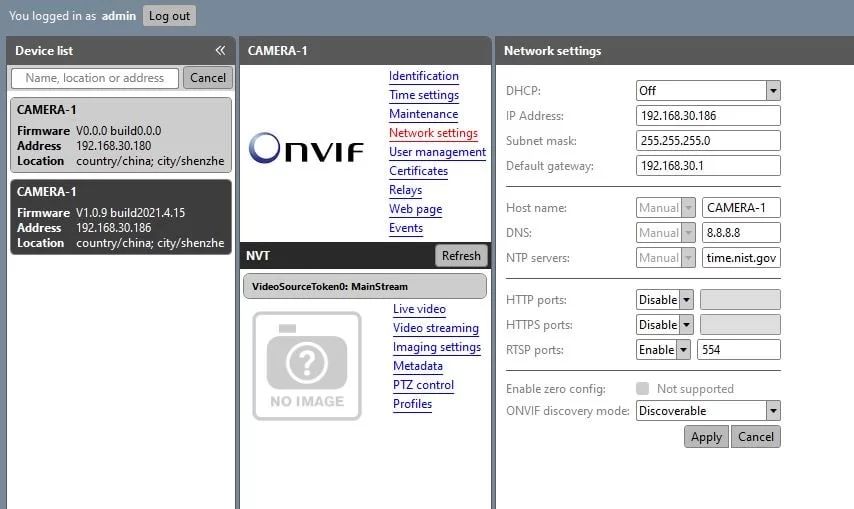
Task: Open Certificates link
Action: [418, 171]
